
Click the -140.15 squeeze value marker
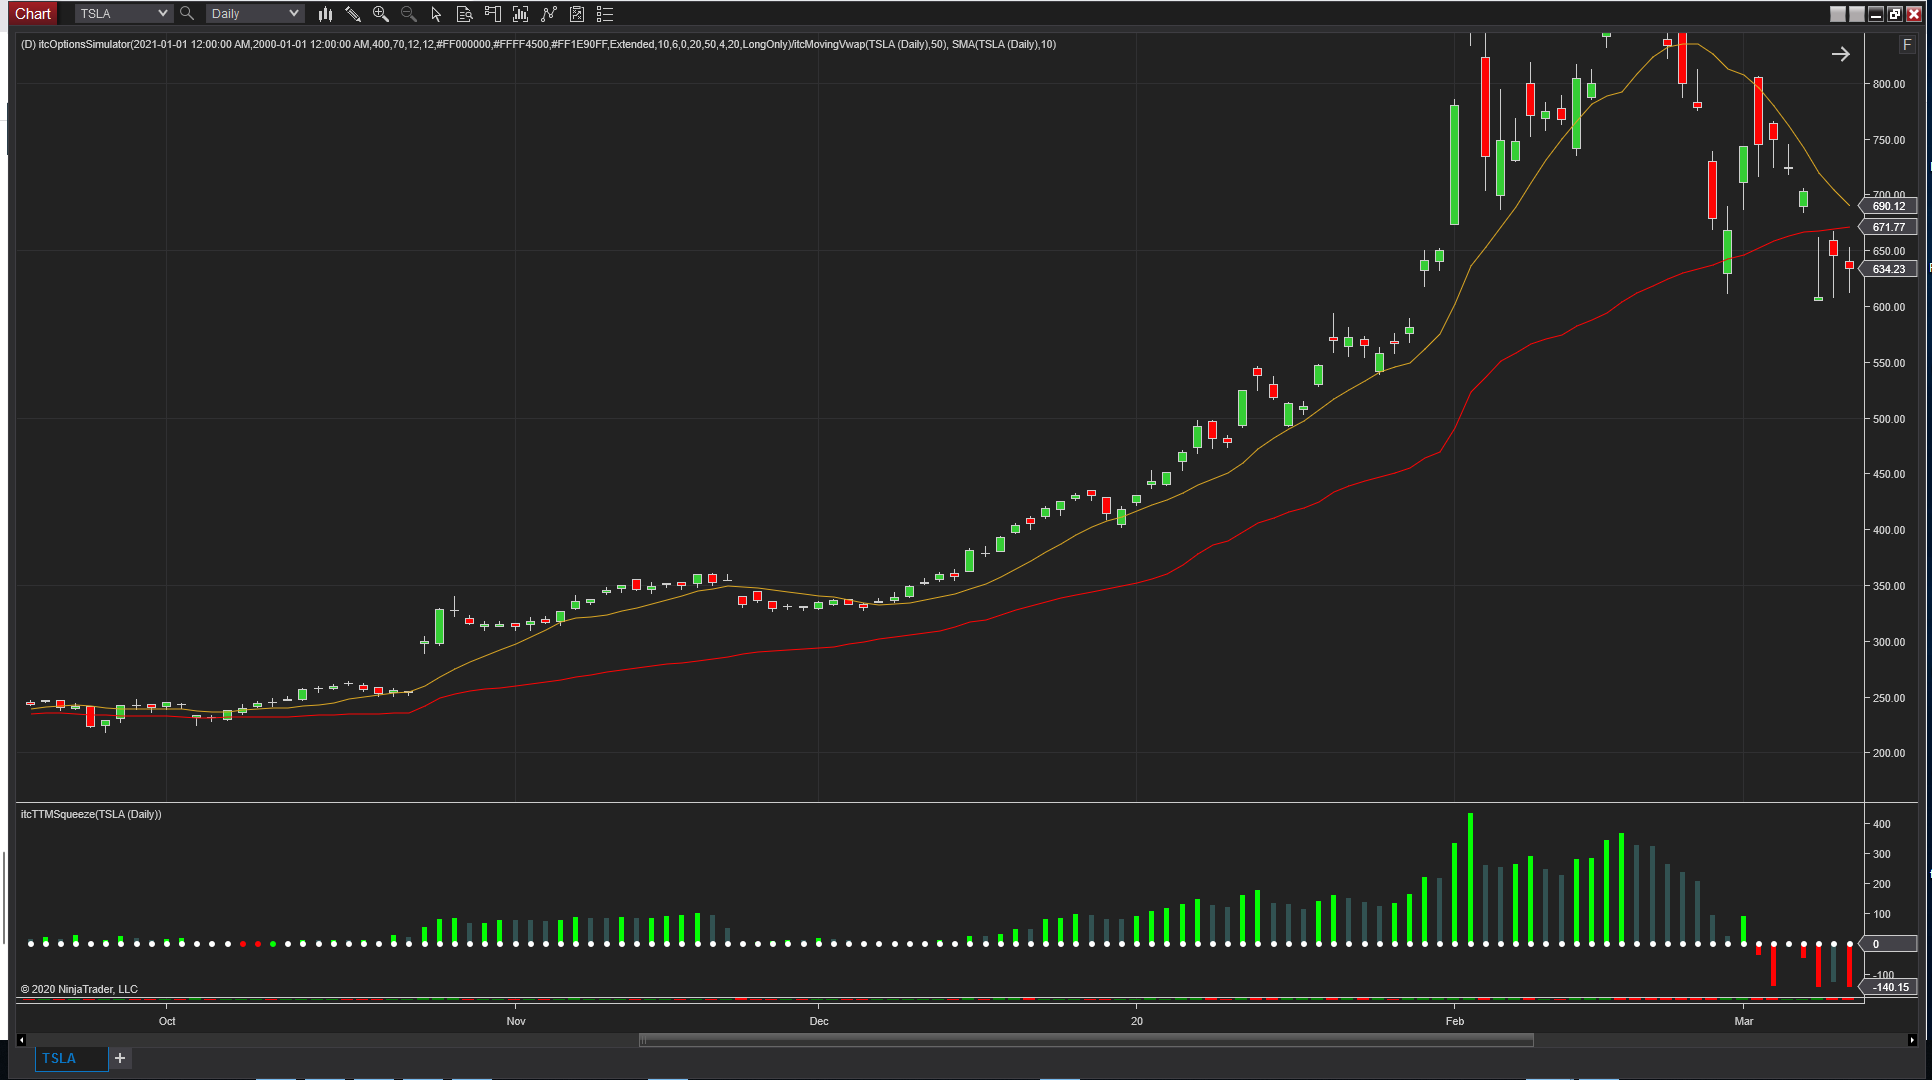point(1889,987)
